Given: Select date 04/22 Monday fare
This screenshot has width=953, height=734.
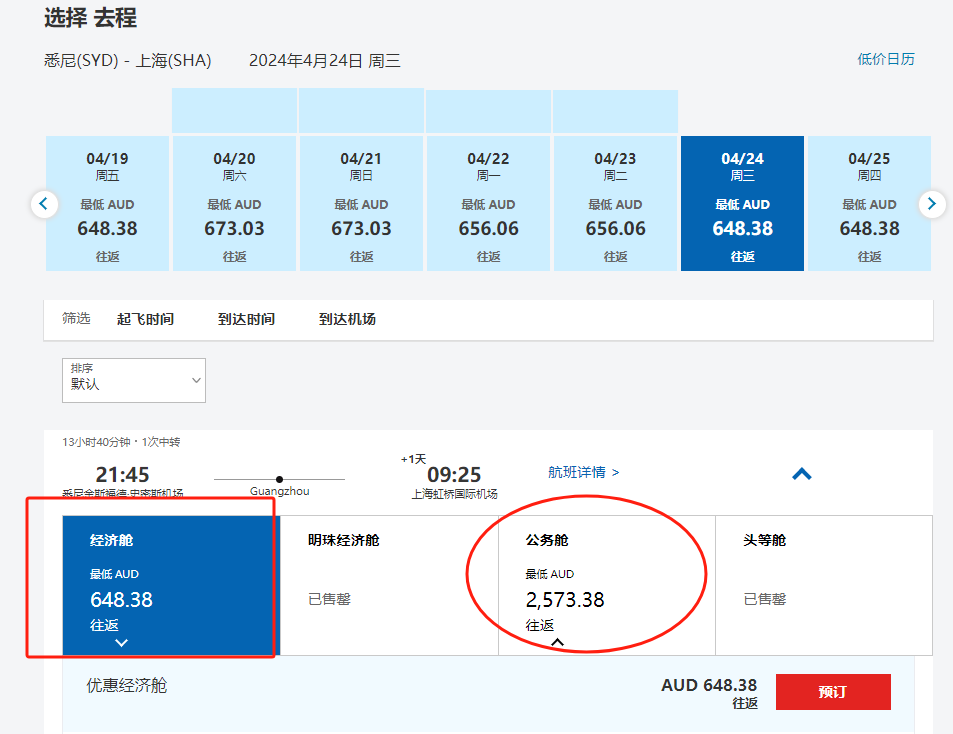Looking at the screenshot, I should click(x=489, y=204).
